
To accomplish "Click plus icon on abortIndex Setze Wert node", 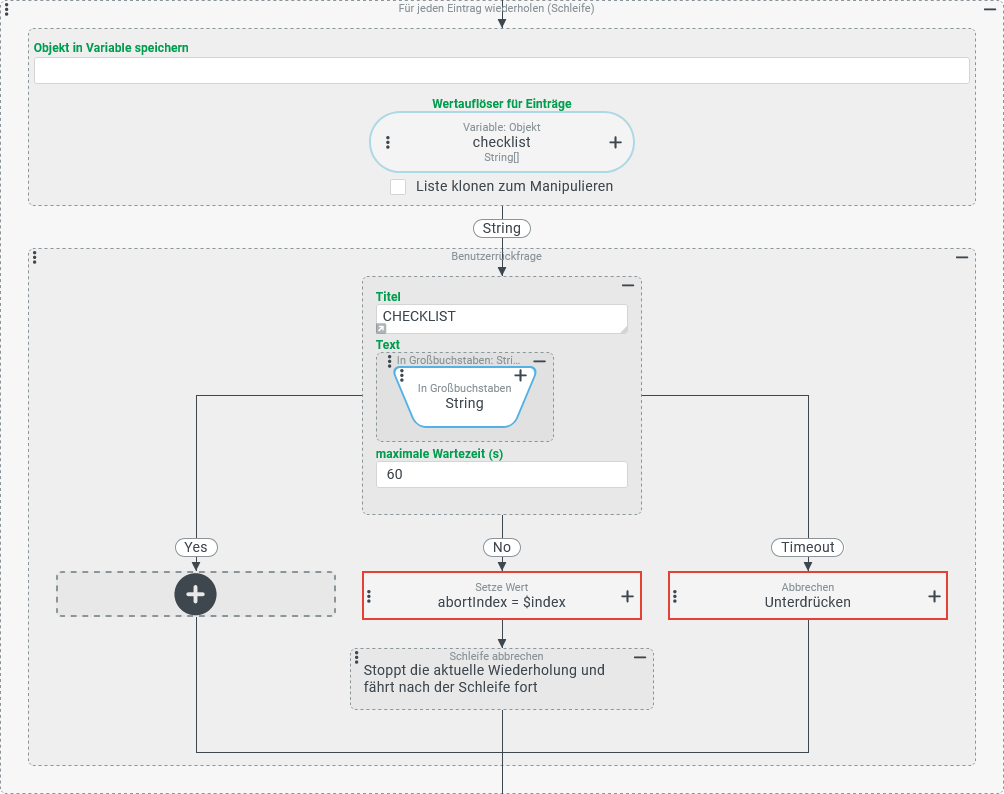I will click(627, 596).
